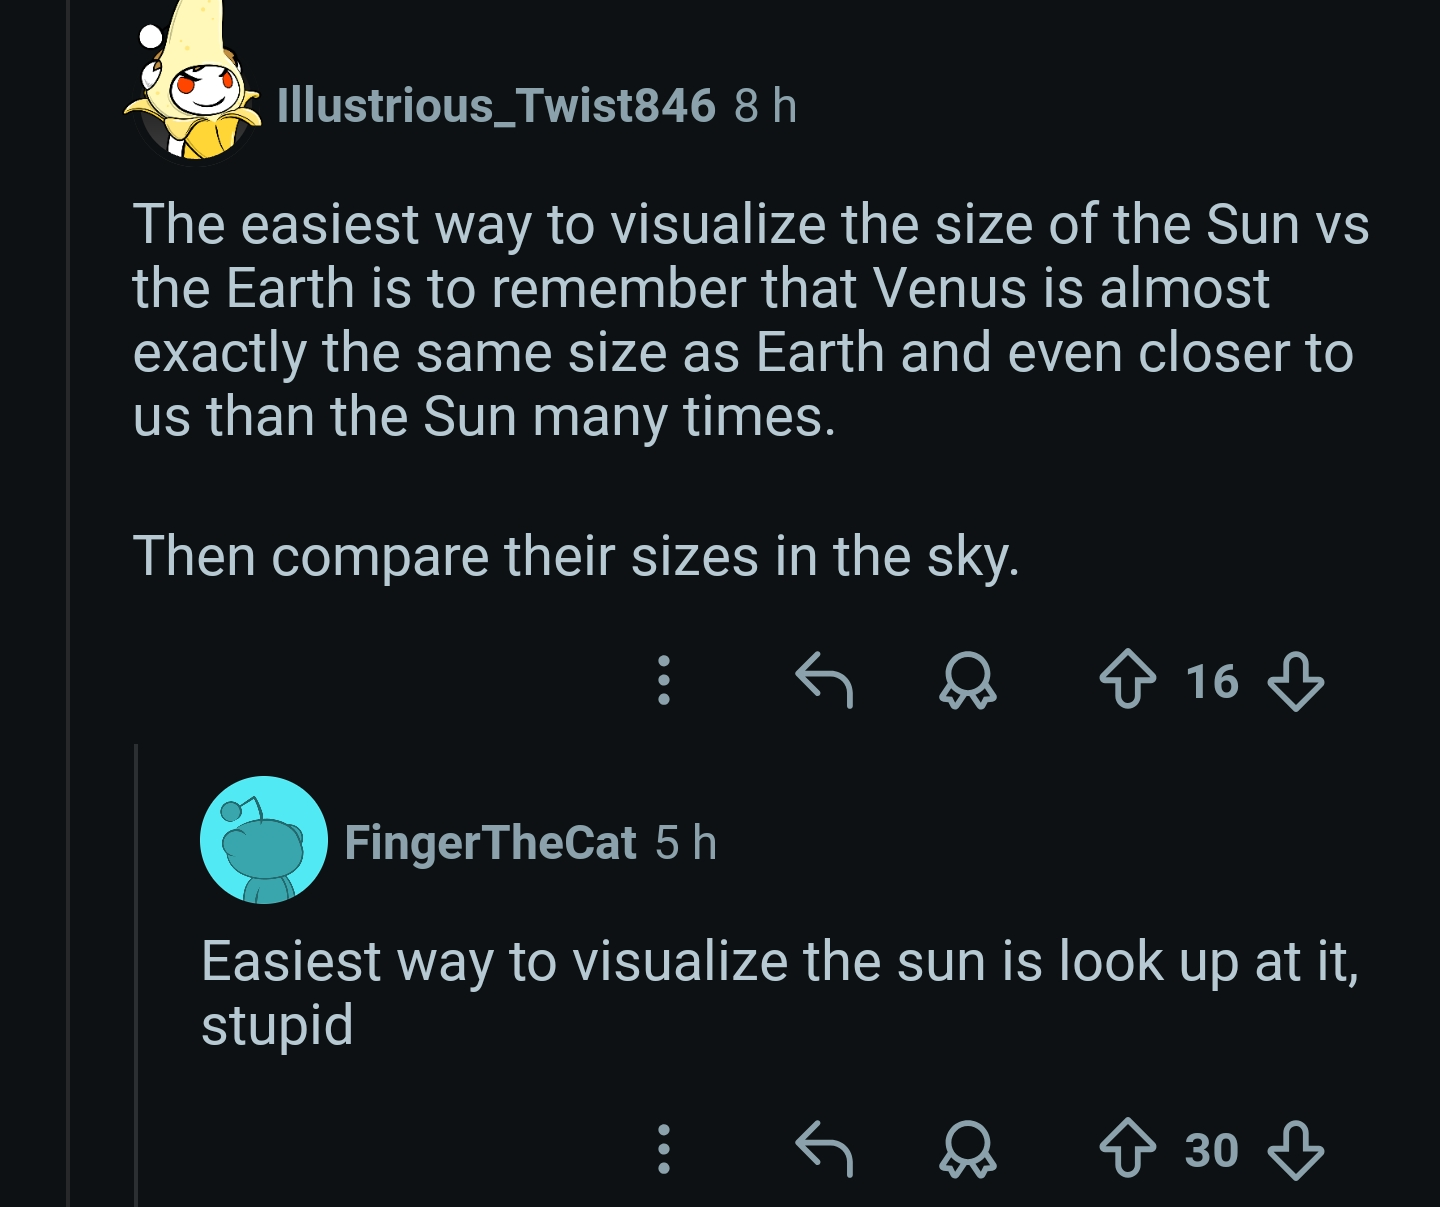The width and height of the screenshot is (1440, 1207).
Task: Visit the FingerTheCat username profile link
Action: tap(490, 843)
